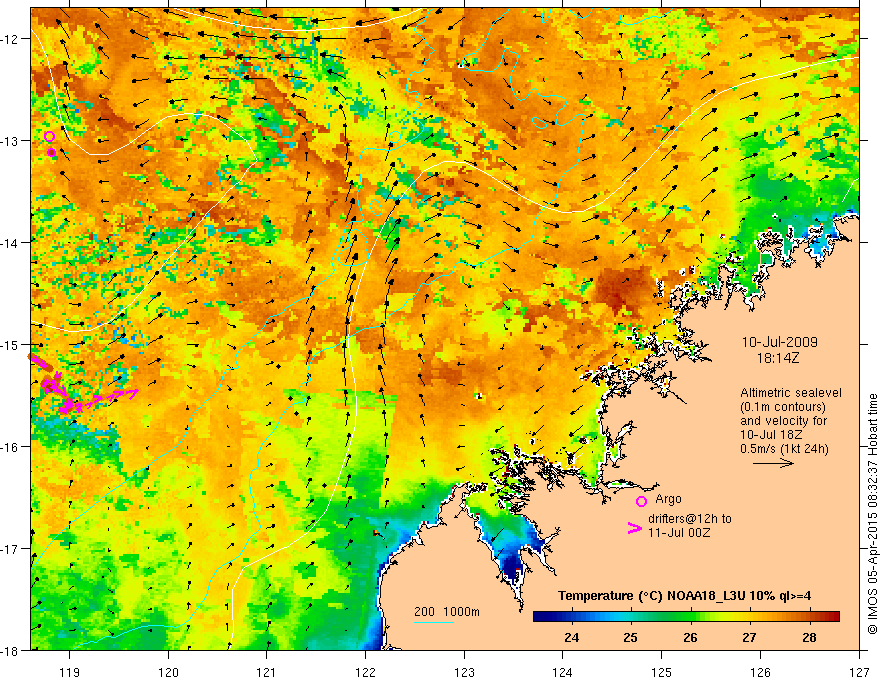Click the '200 1000m' depth label

[x=447, y=612]
